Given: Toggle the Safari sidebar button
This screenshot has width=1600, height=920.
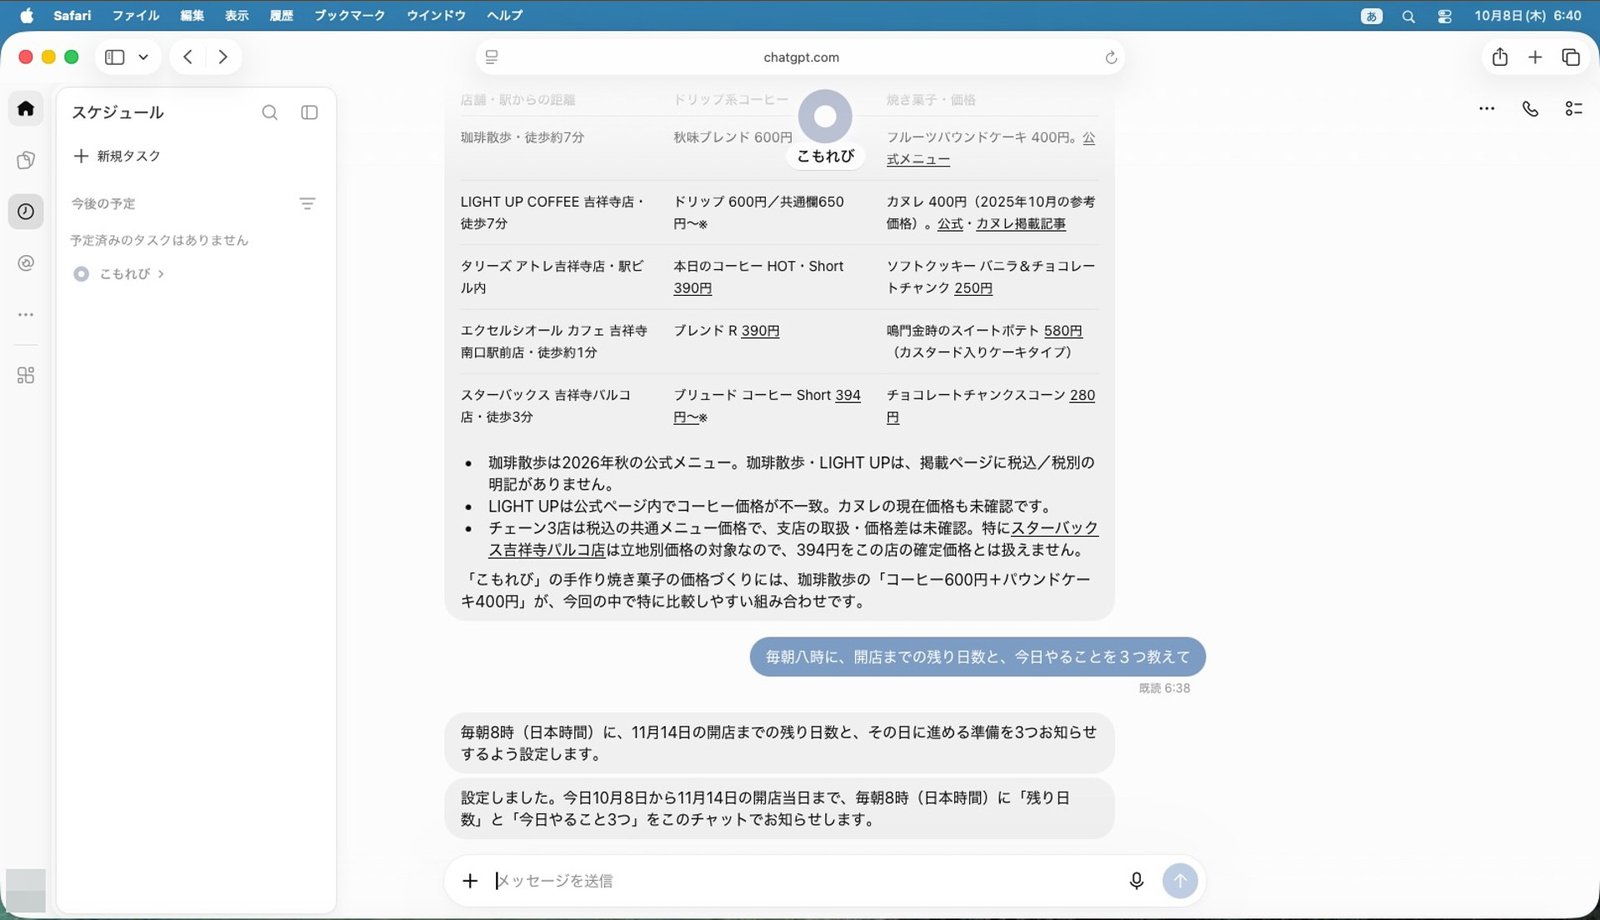Looking at the screenshot, I should pos(115,57).
